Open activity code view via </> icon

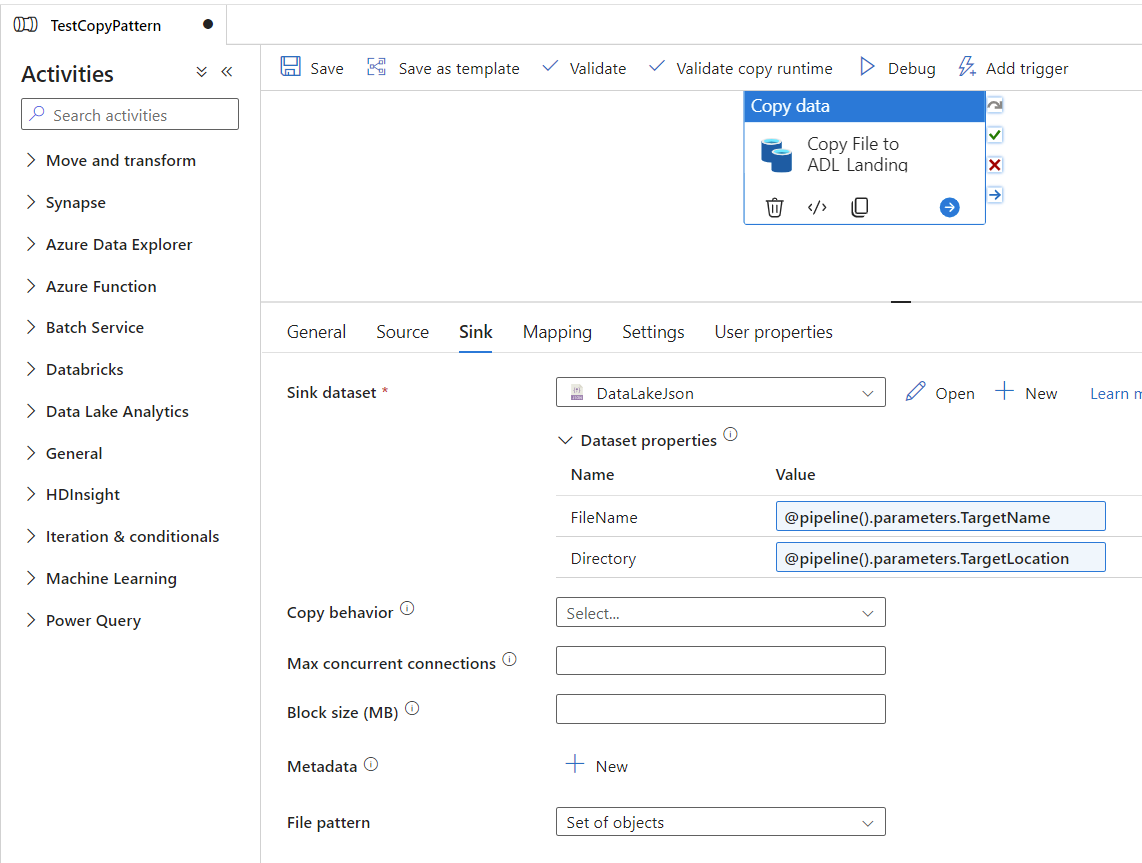[x=817, y=208]
